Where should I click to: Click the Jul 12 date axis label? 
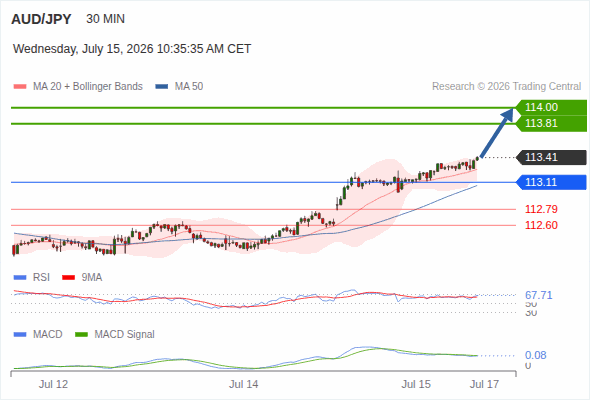tap(53, 384)
